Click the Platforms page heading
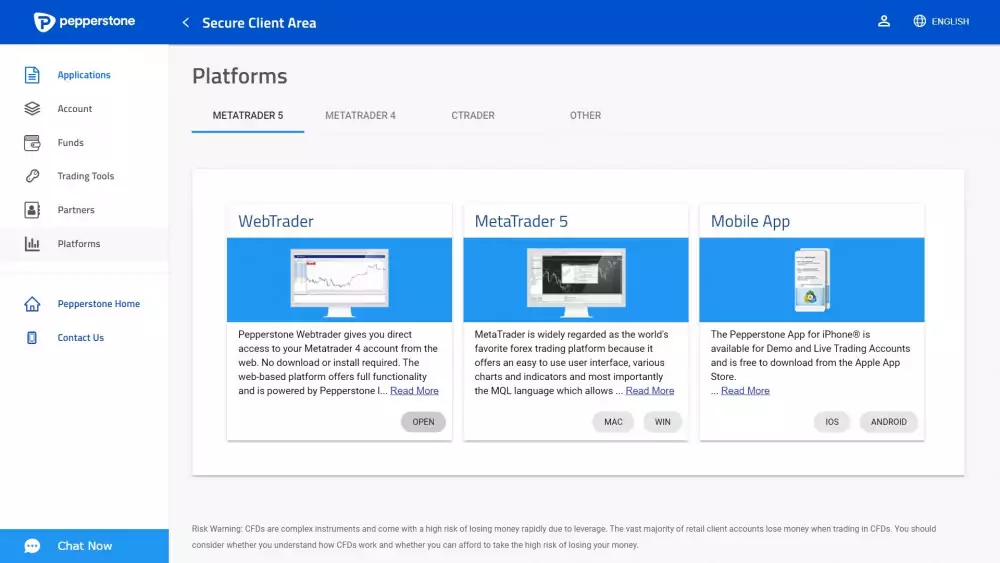This screenshot has width=1000, height=563. [240, 76]
